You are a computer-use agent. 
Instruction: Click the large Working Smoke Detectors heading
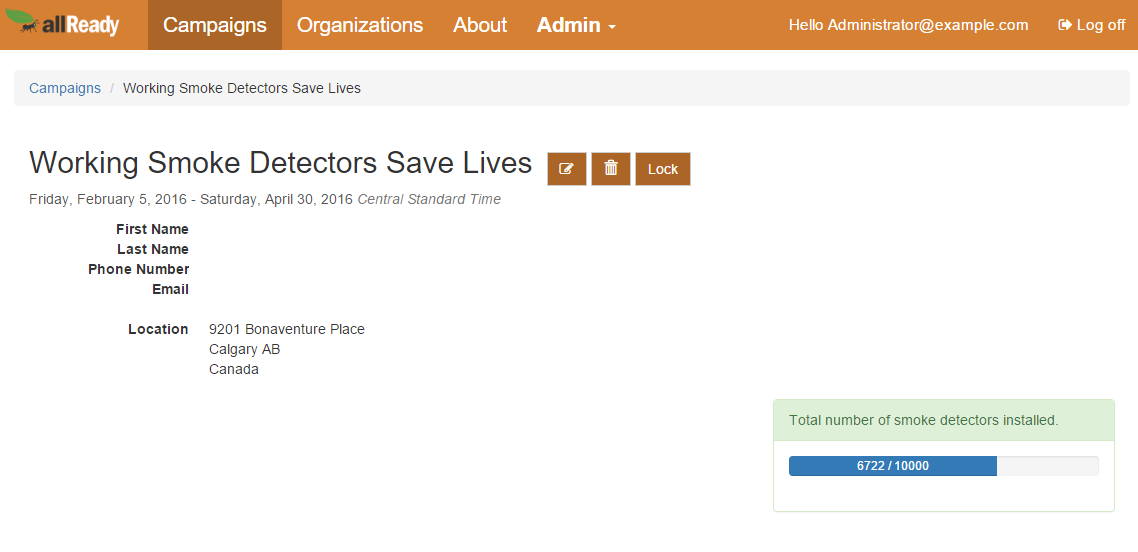click(x=280, y=163)
